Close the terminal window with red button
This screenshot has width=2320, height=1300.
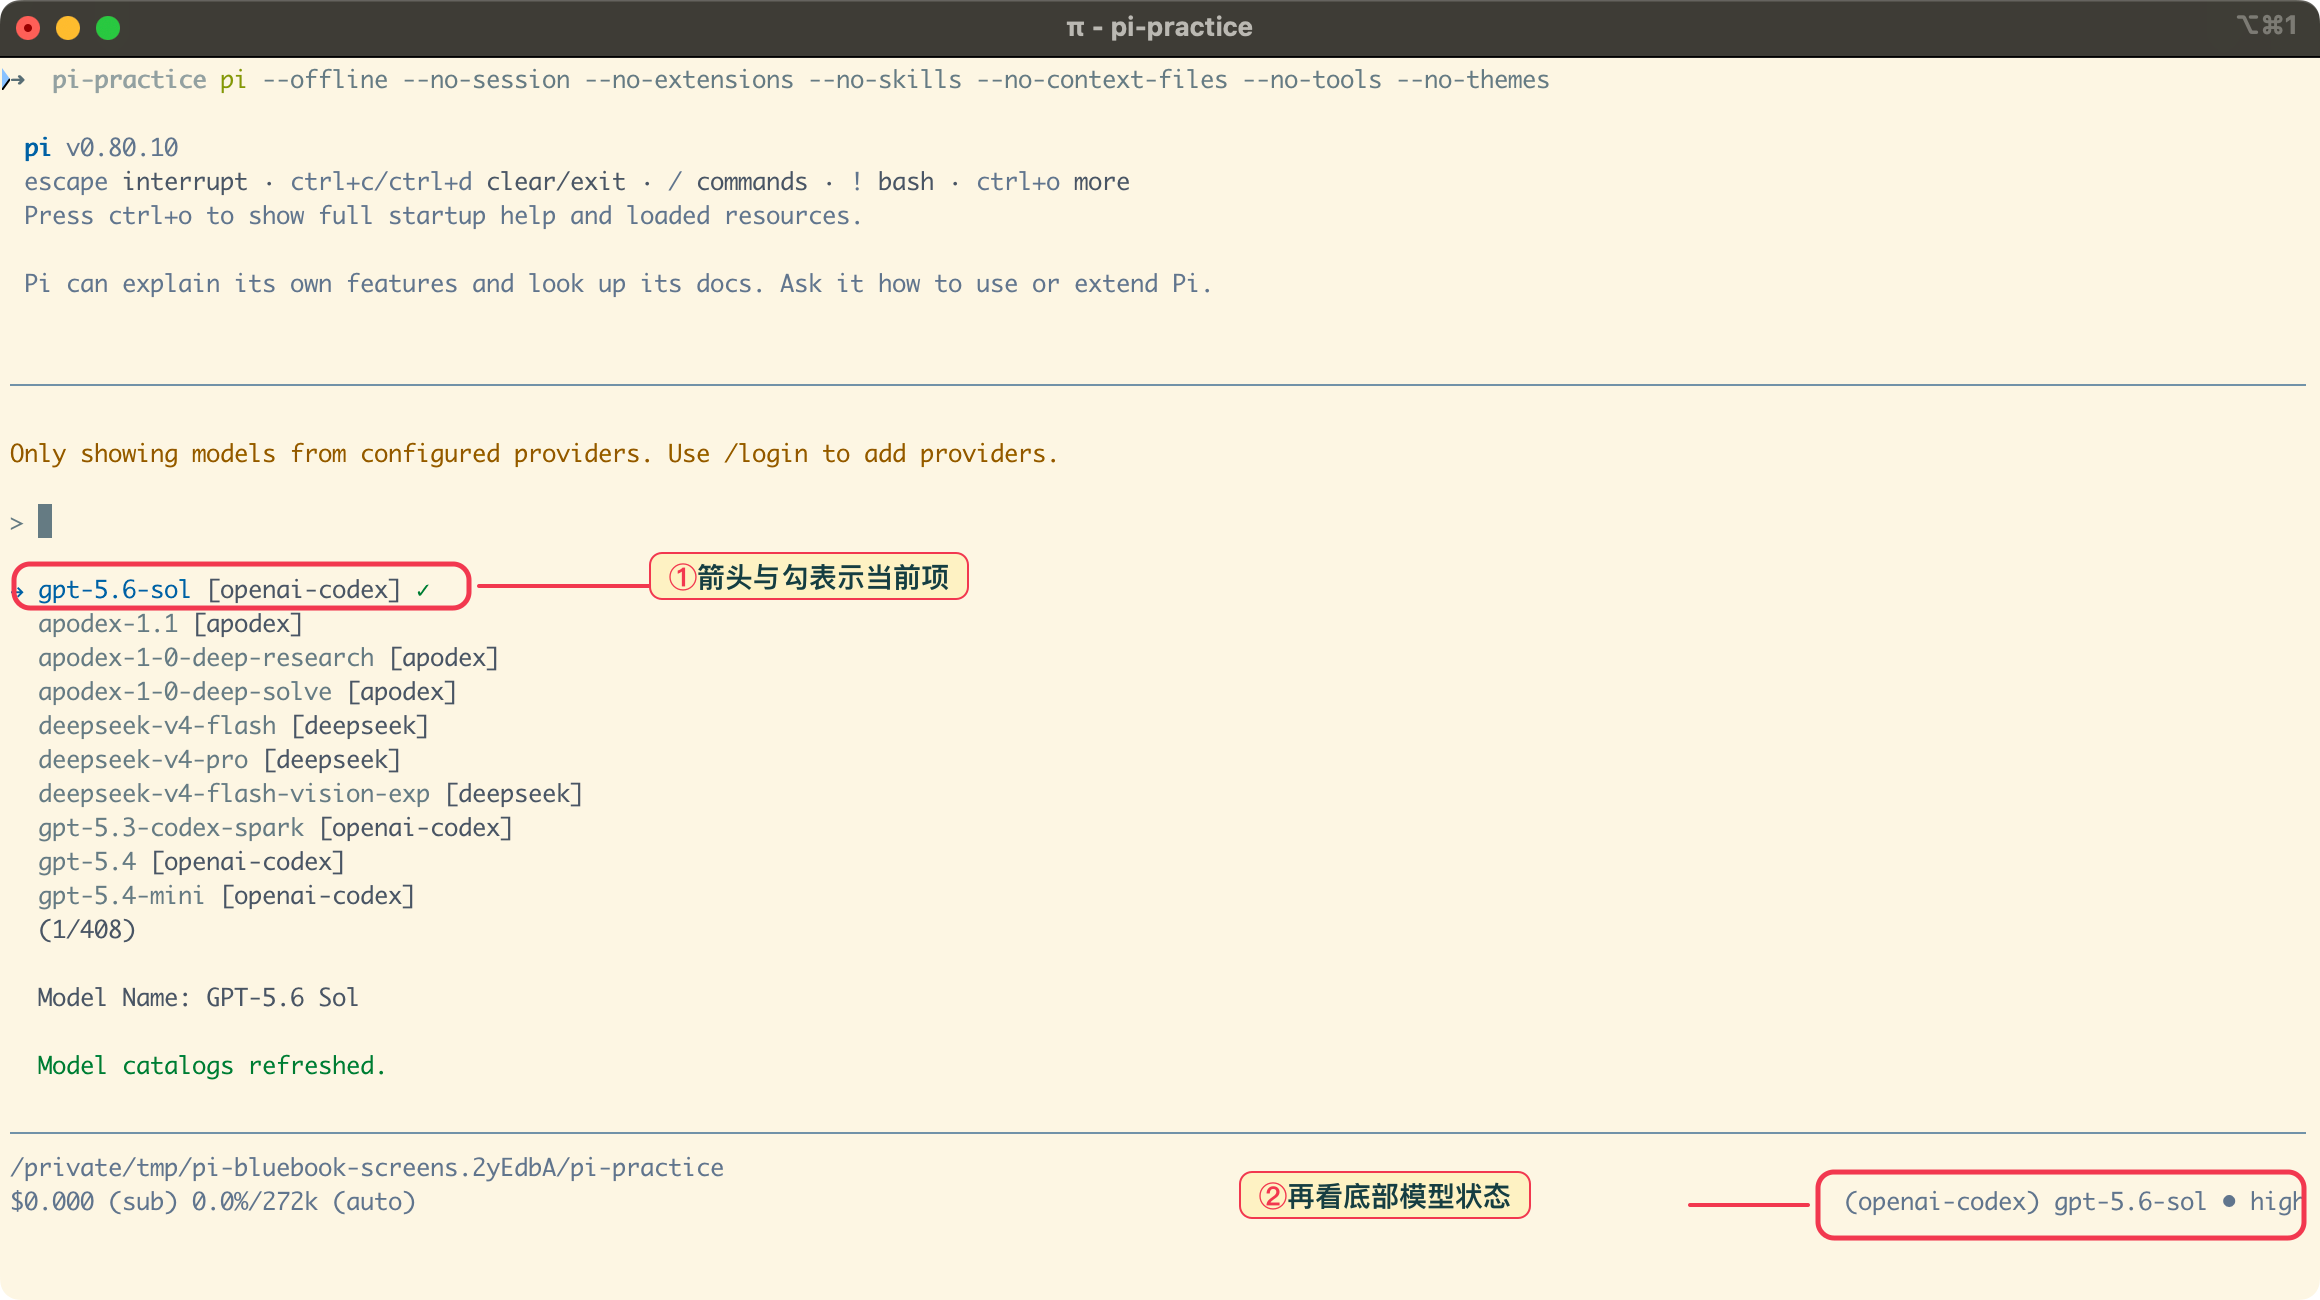pyautogui.click(x=28, y=28)
